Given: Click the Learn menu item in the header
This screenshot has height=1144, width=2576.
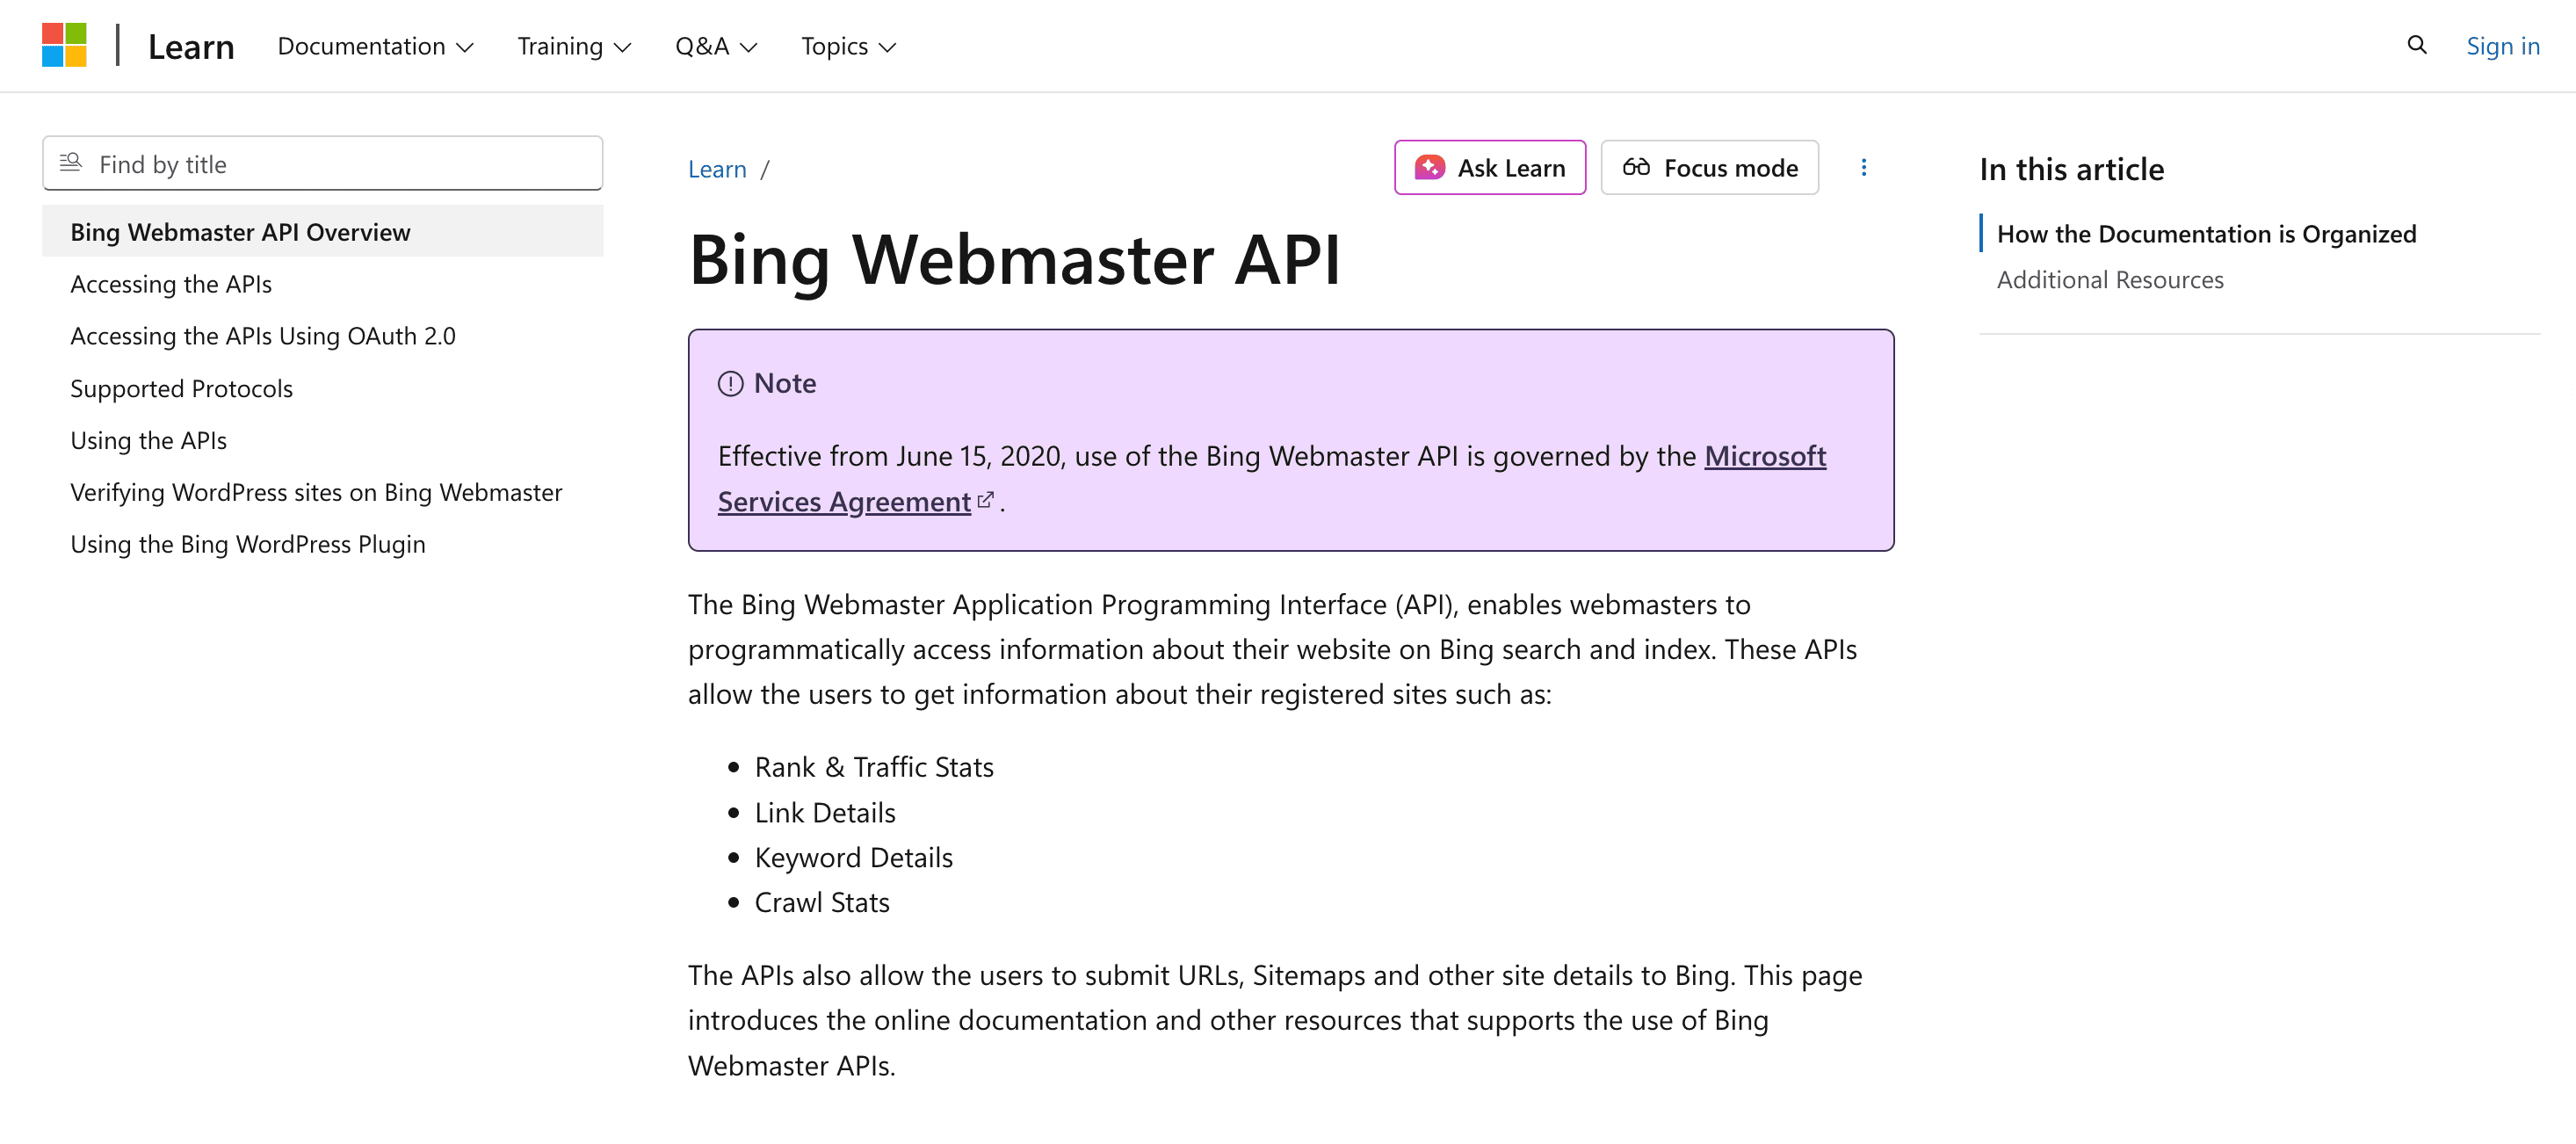Looking at the screenshot, I should pyautogui.click(x=191, y=46).
